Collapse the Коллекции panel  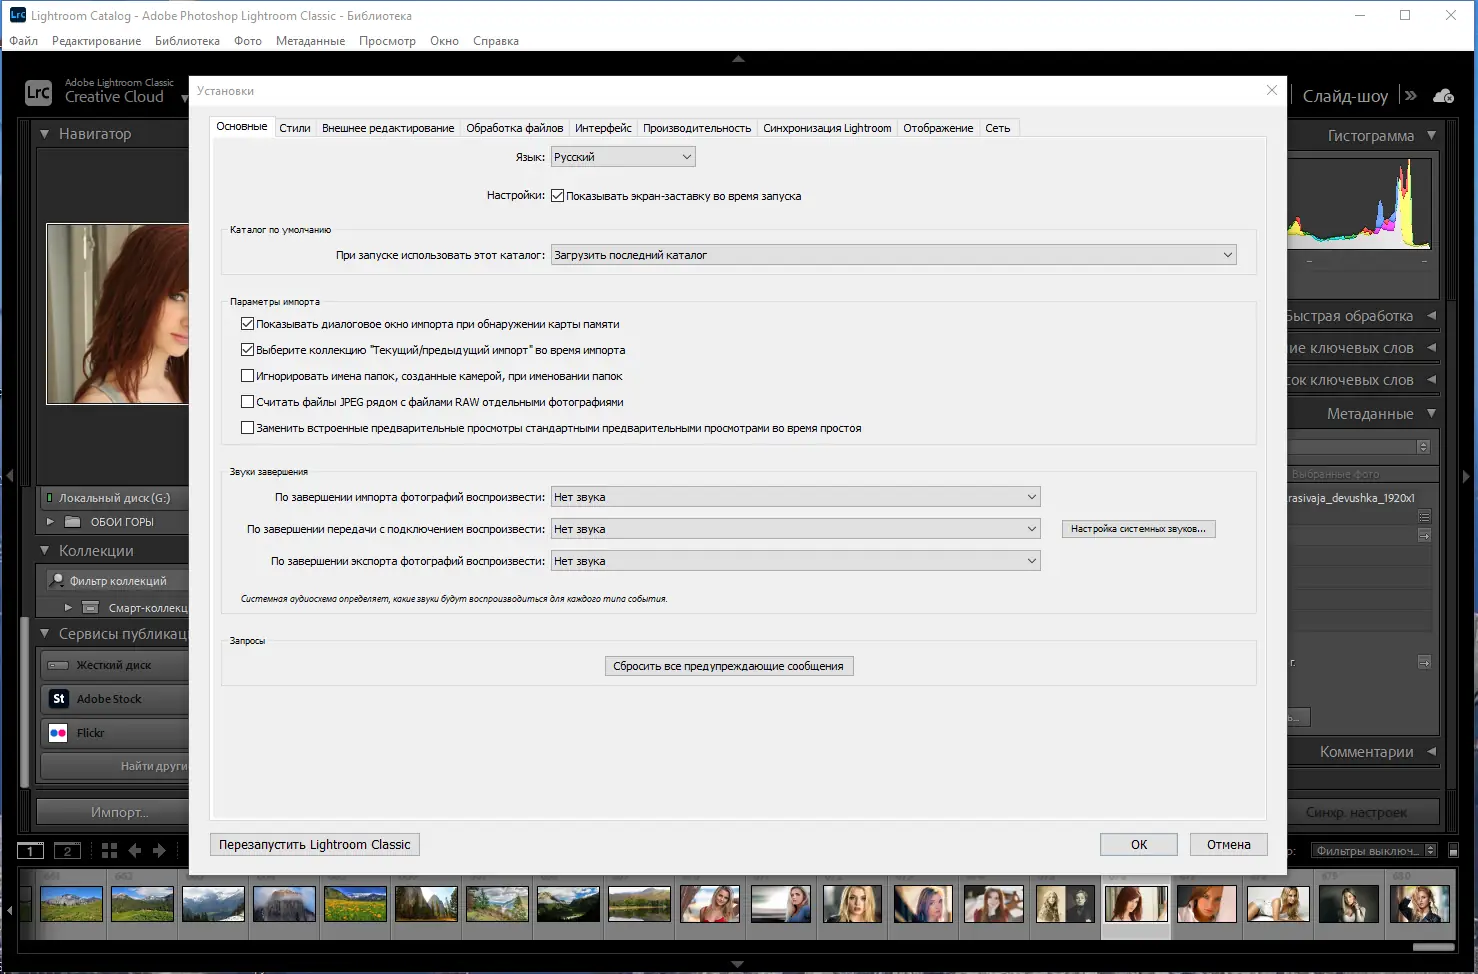[44, 551]
